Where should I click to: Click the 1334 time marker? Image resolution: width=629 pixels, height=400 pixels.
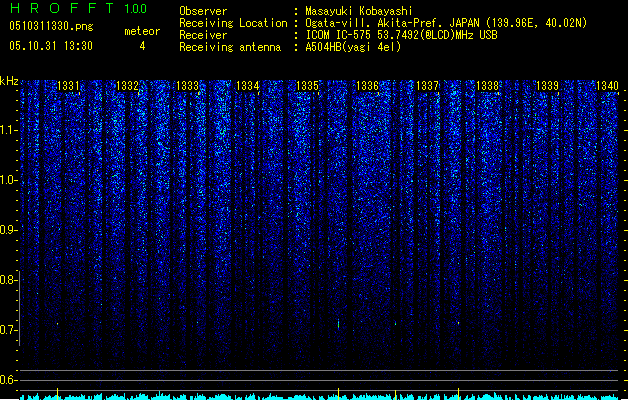click(248, 86)
